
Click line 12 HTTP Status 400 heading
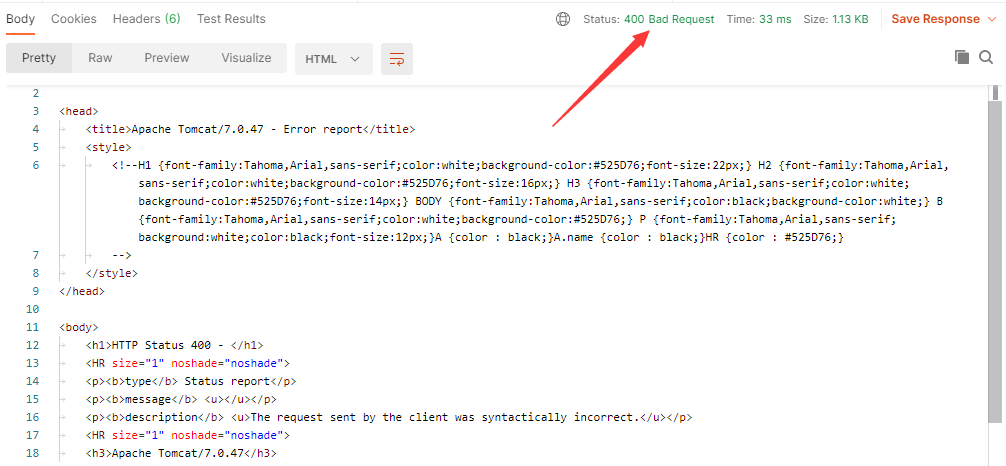tap(175, 345)
